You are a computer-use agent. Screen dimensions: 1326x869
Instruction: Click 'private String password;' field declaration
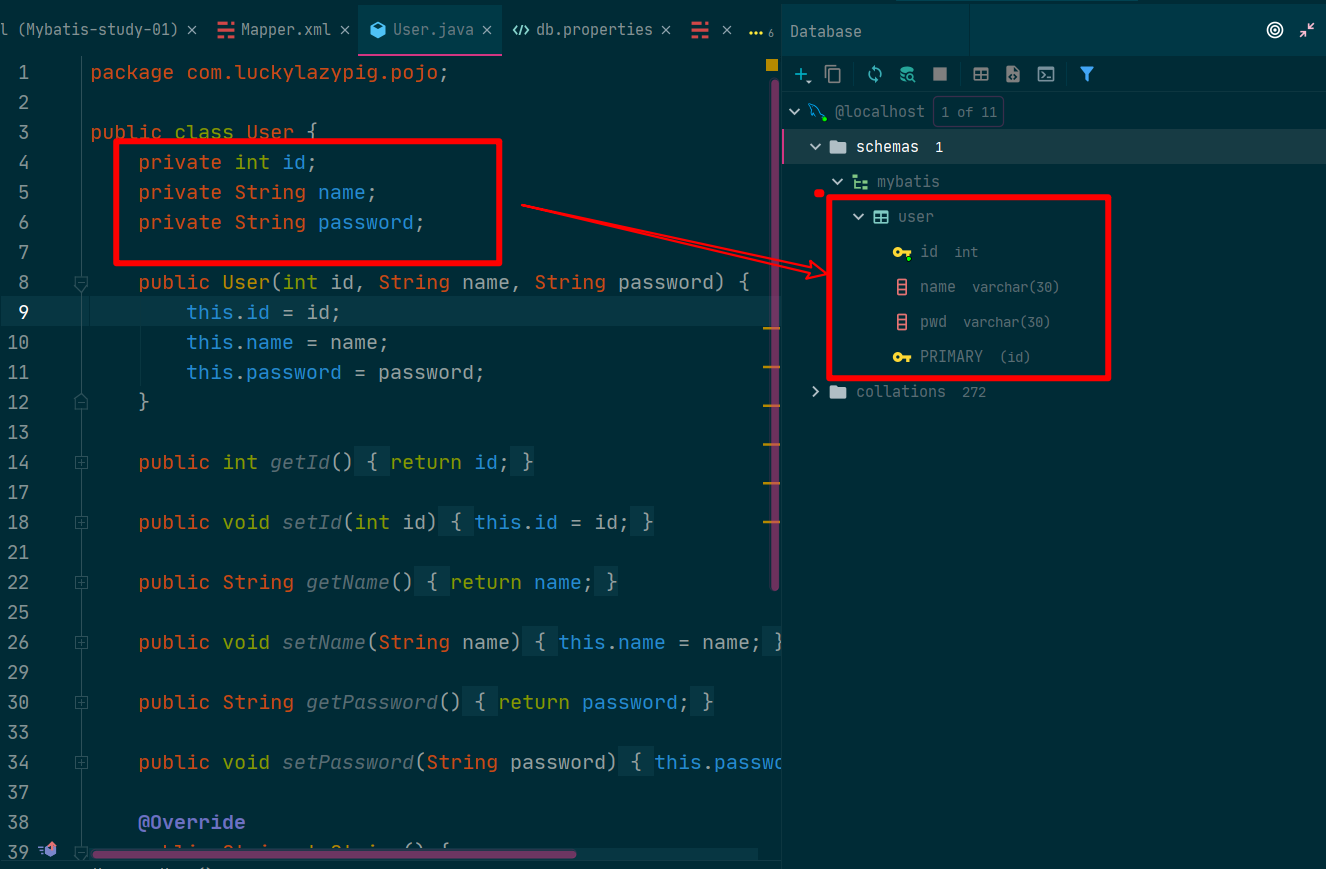coord(281,222)
